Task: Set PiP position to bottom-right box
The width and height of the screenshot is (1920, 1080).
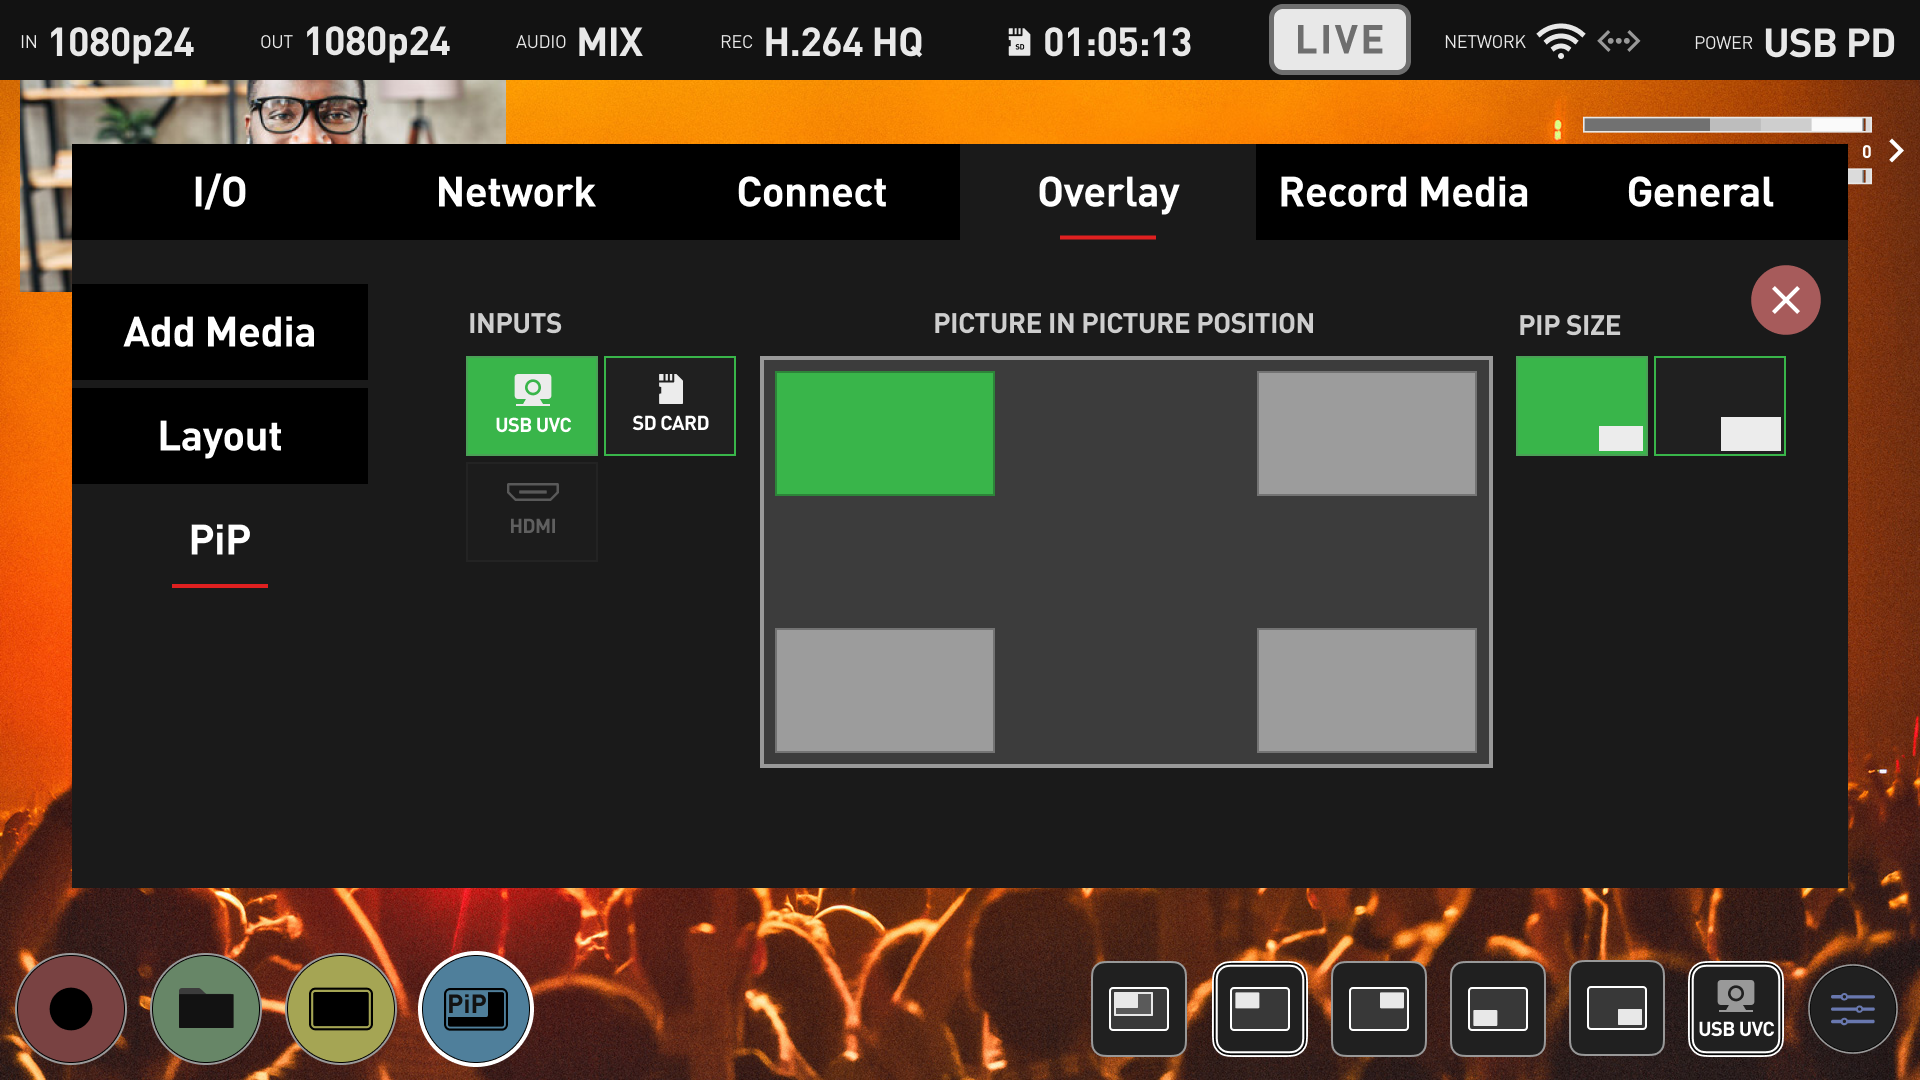Action: pyautogui.click(x=1366, y=690)
